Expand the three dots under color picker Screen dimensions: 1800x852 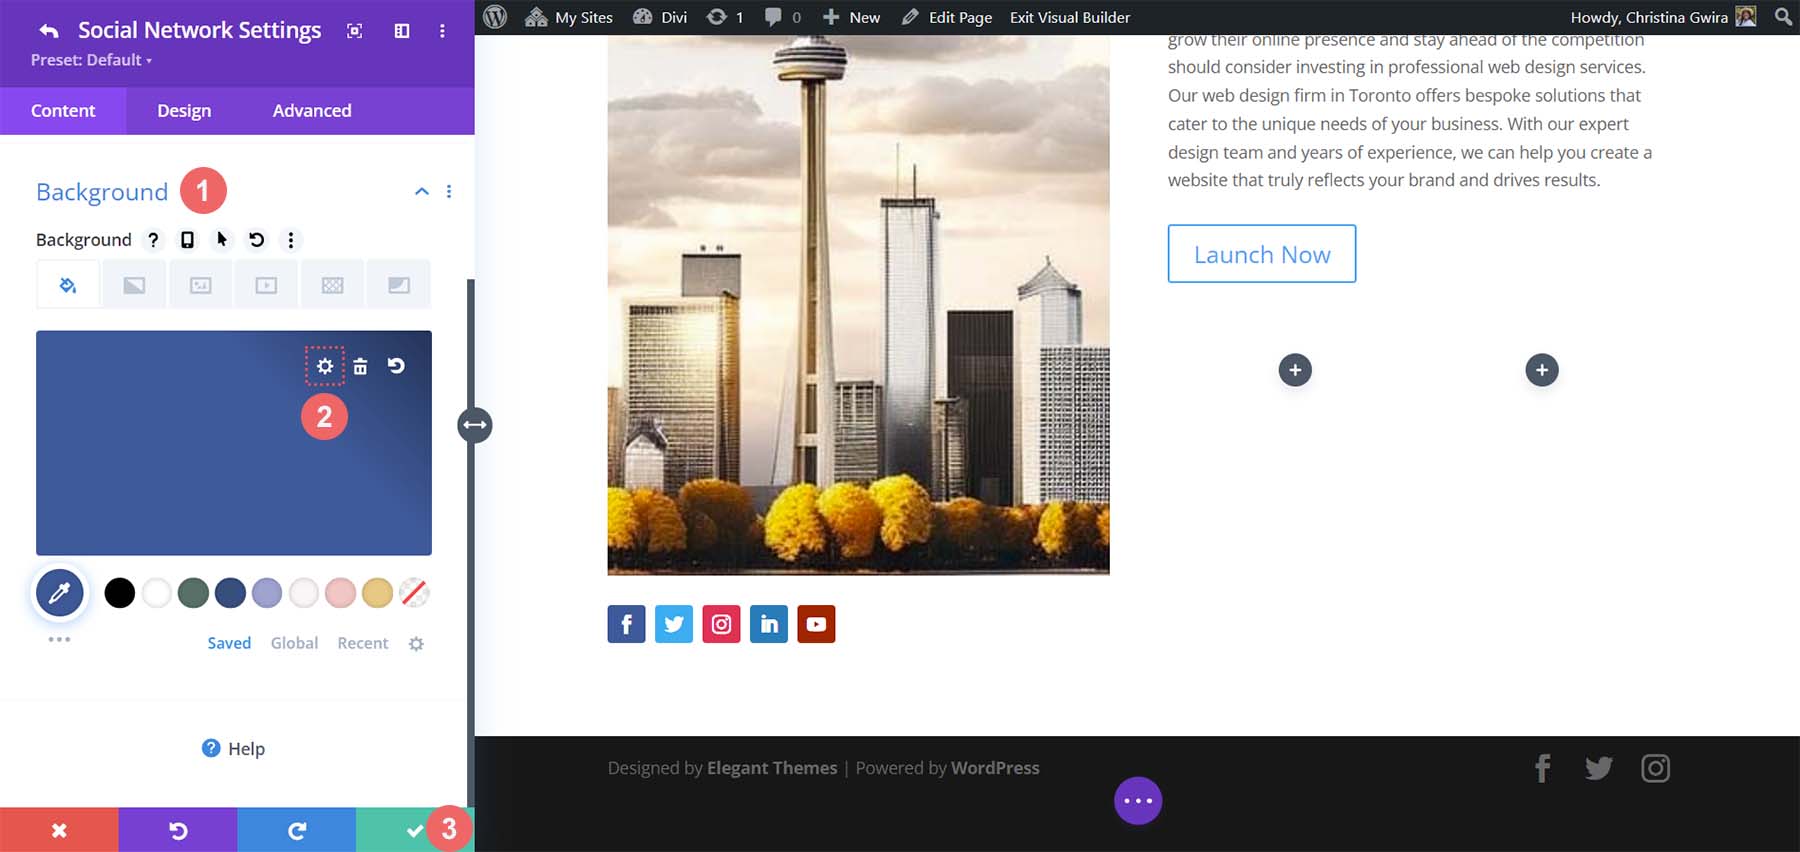[59, 639]
